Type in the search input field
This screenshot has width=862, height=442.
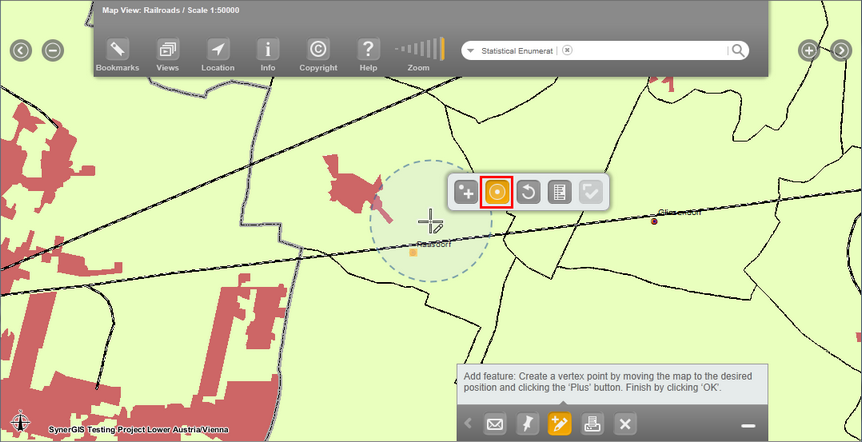(650, 50)
